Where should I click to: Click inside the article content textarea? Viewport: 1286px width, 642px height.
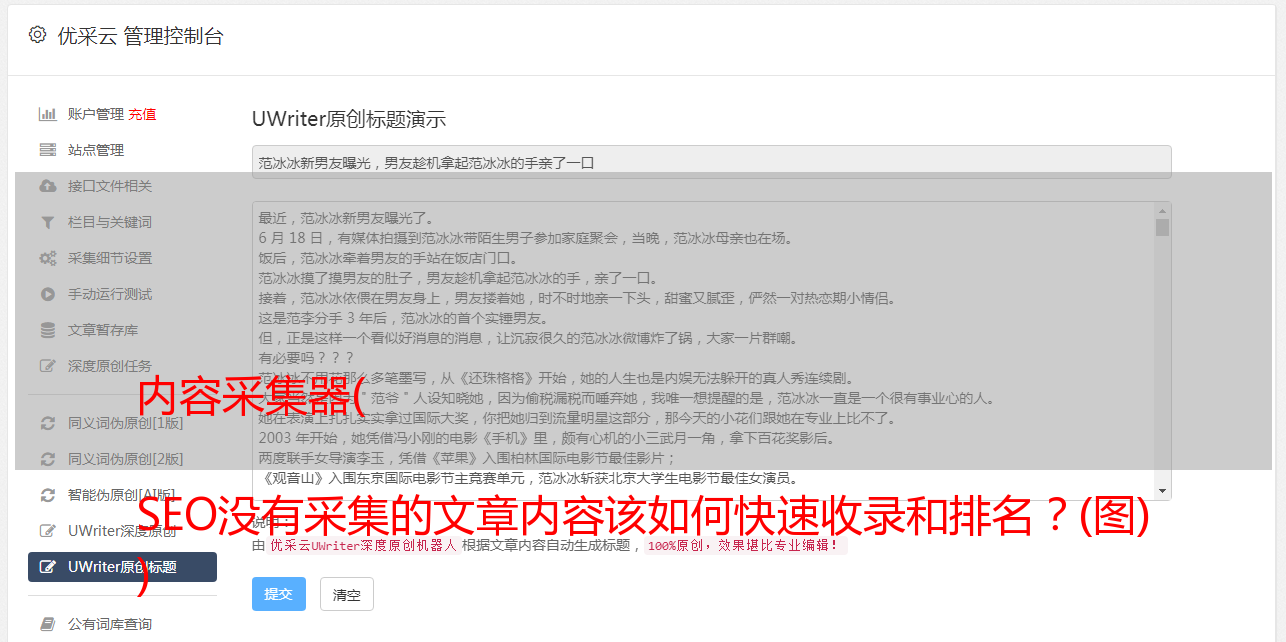click(x=703, y=351)
